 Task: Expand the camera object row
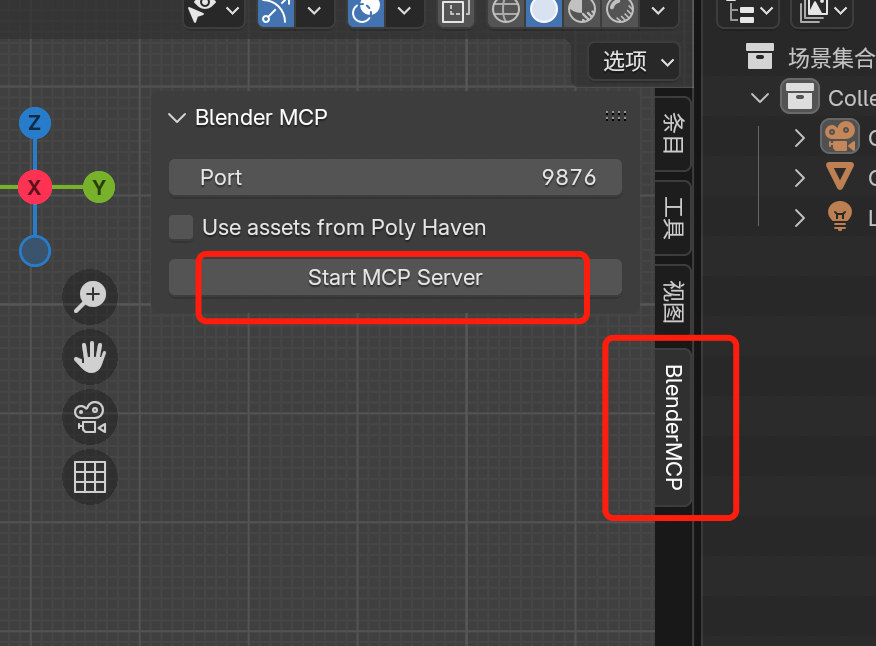[799, 137]
